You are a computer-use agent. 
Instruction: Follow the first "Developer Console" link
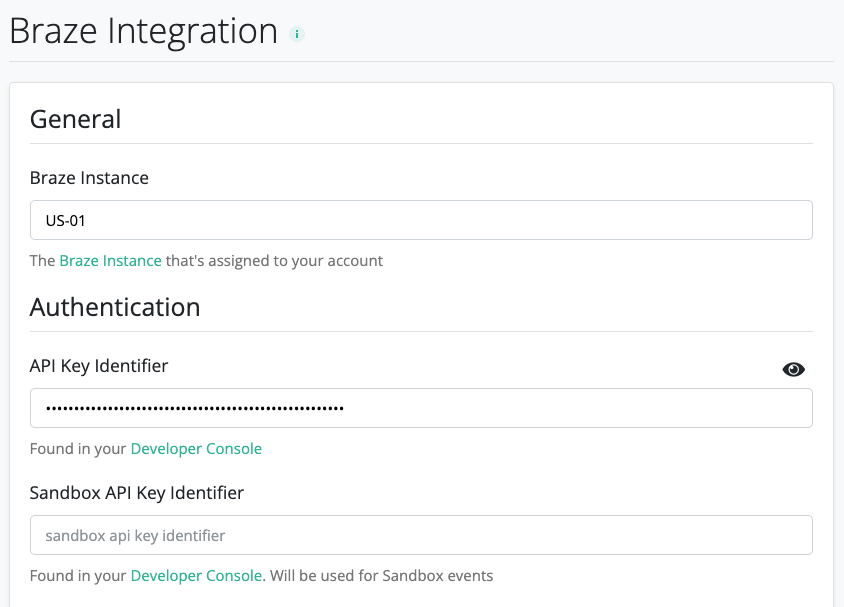click(196, 448)
